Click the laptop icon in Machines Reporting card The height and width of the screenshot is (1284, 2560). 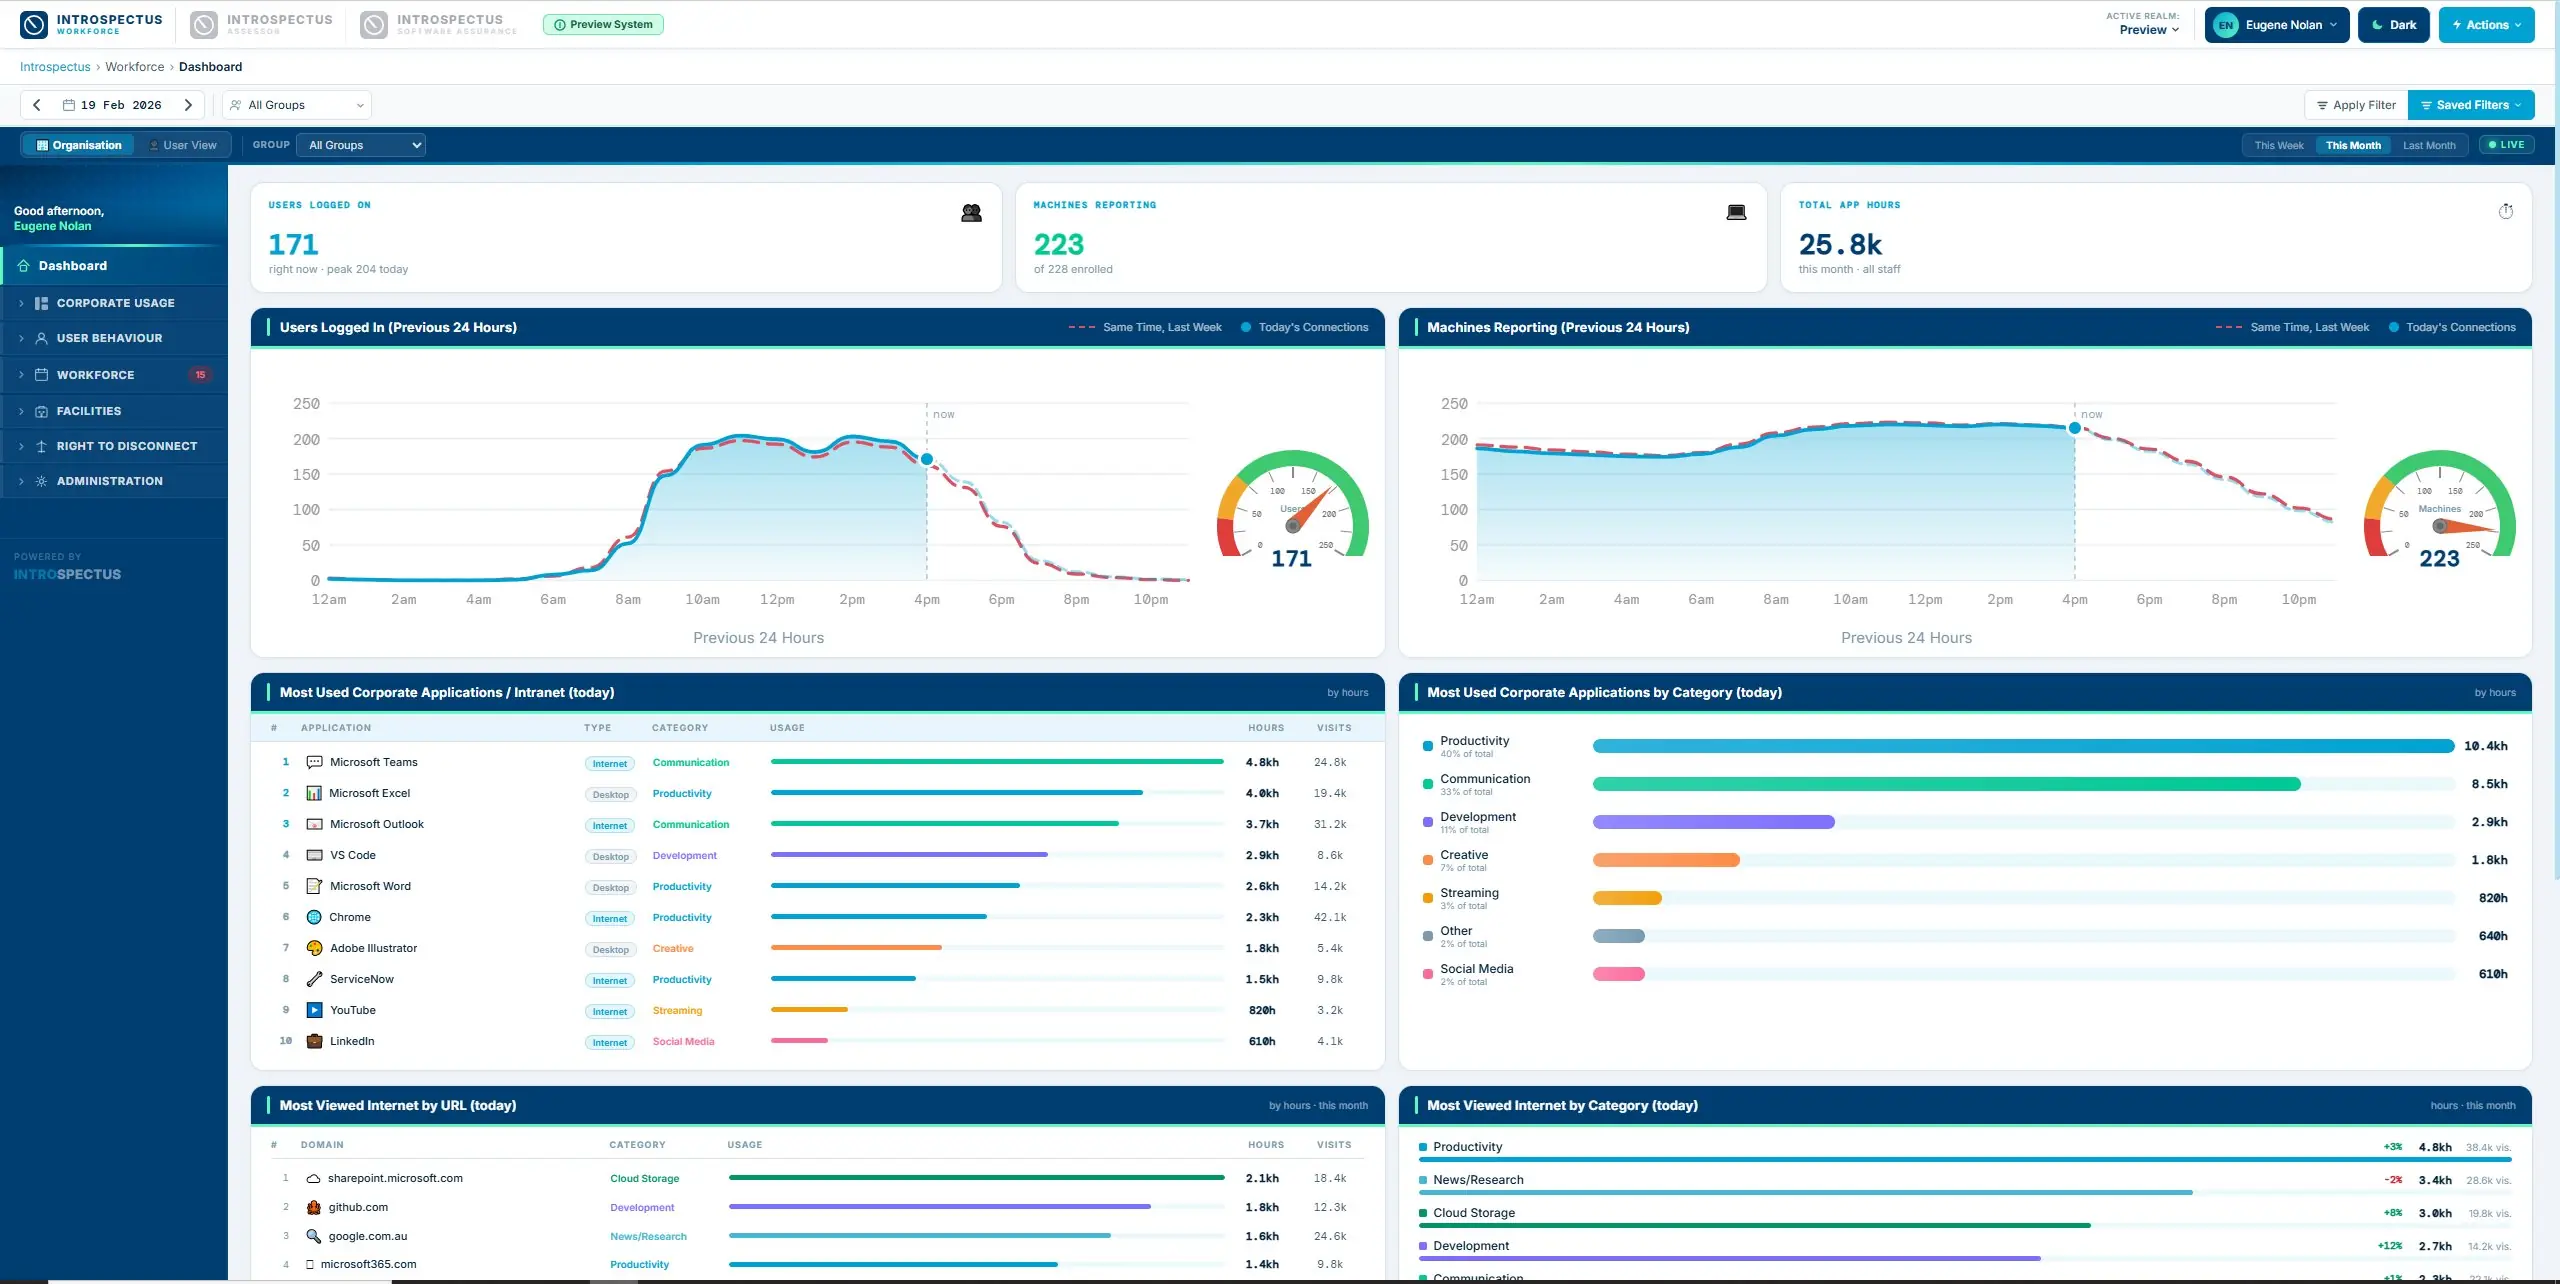pos(1736,212)
